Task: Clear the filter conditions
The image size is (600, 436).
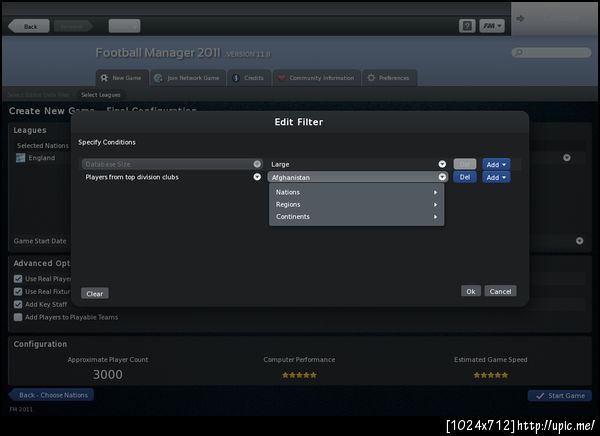Action: click(x=95, y=294)
